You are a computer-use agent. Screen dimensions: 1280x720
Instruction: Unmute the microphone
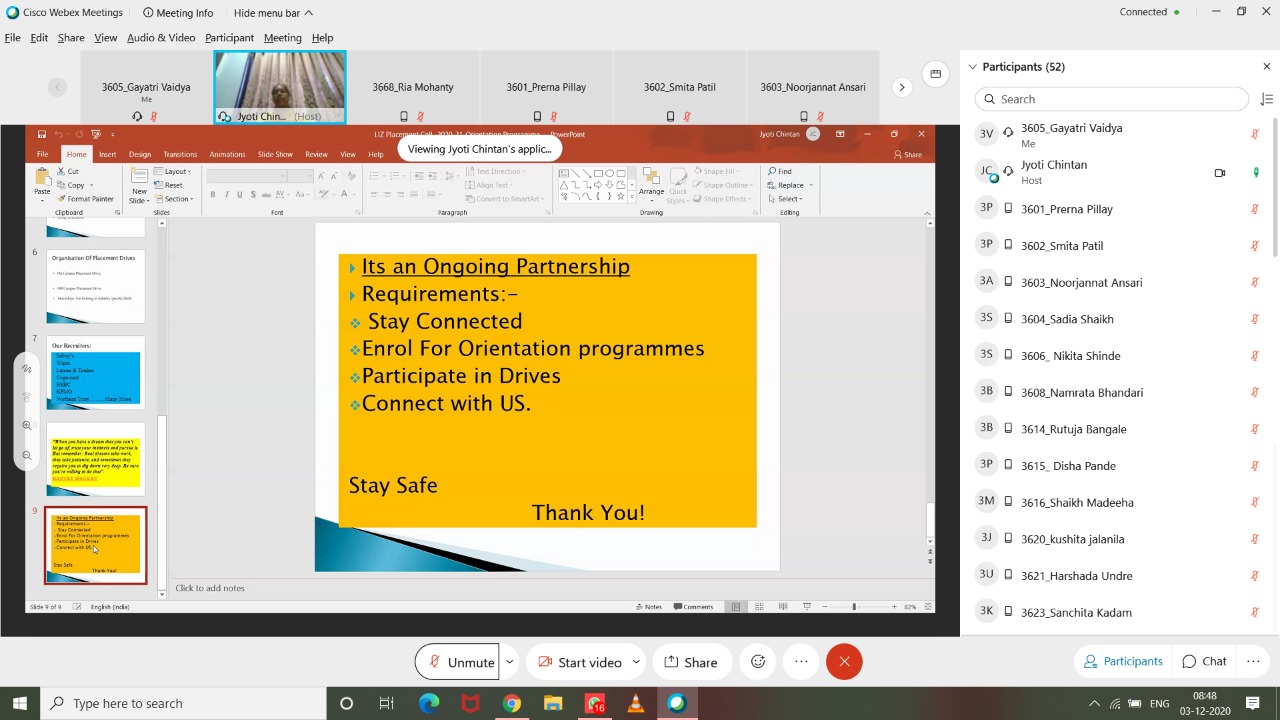click(460, 662)
